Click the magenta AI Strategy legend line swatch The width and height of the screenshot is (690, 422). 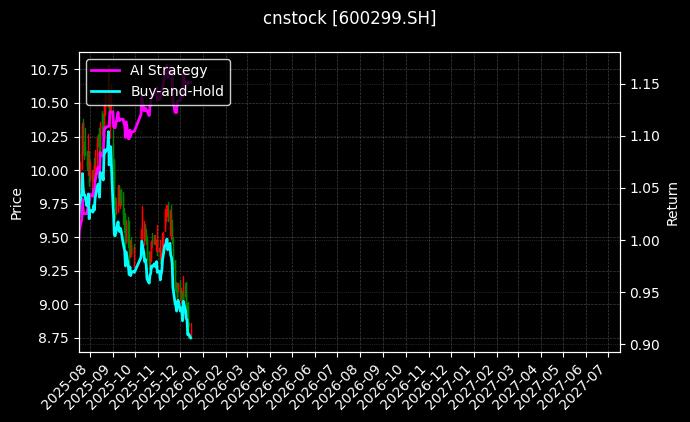pyautogui.click(x=108, y=70)
